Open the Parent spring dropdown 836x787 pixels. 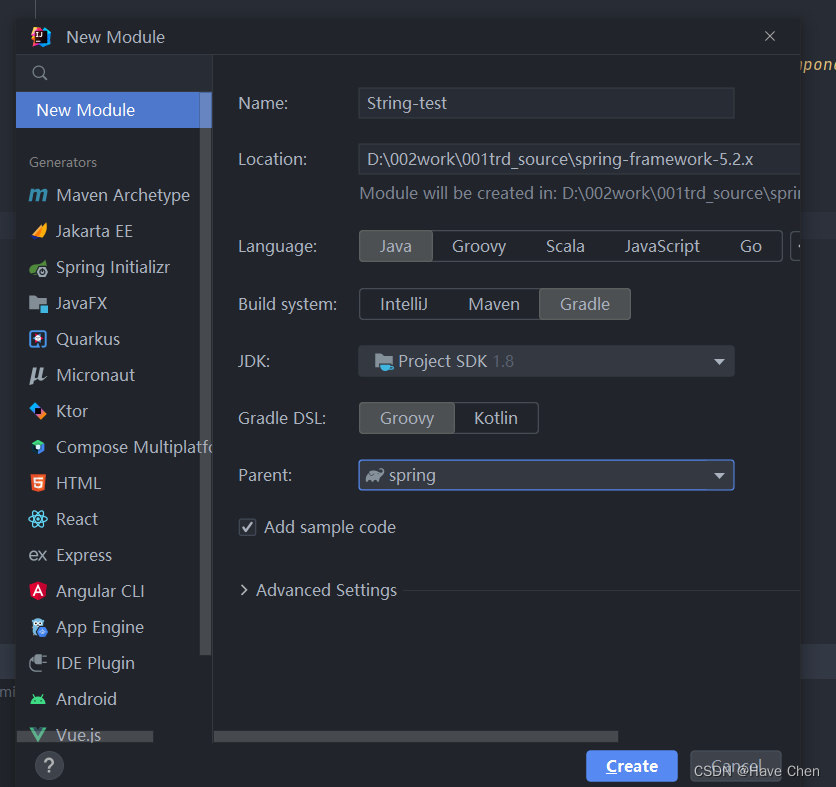tap(546, 475)
